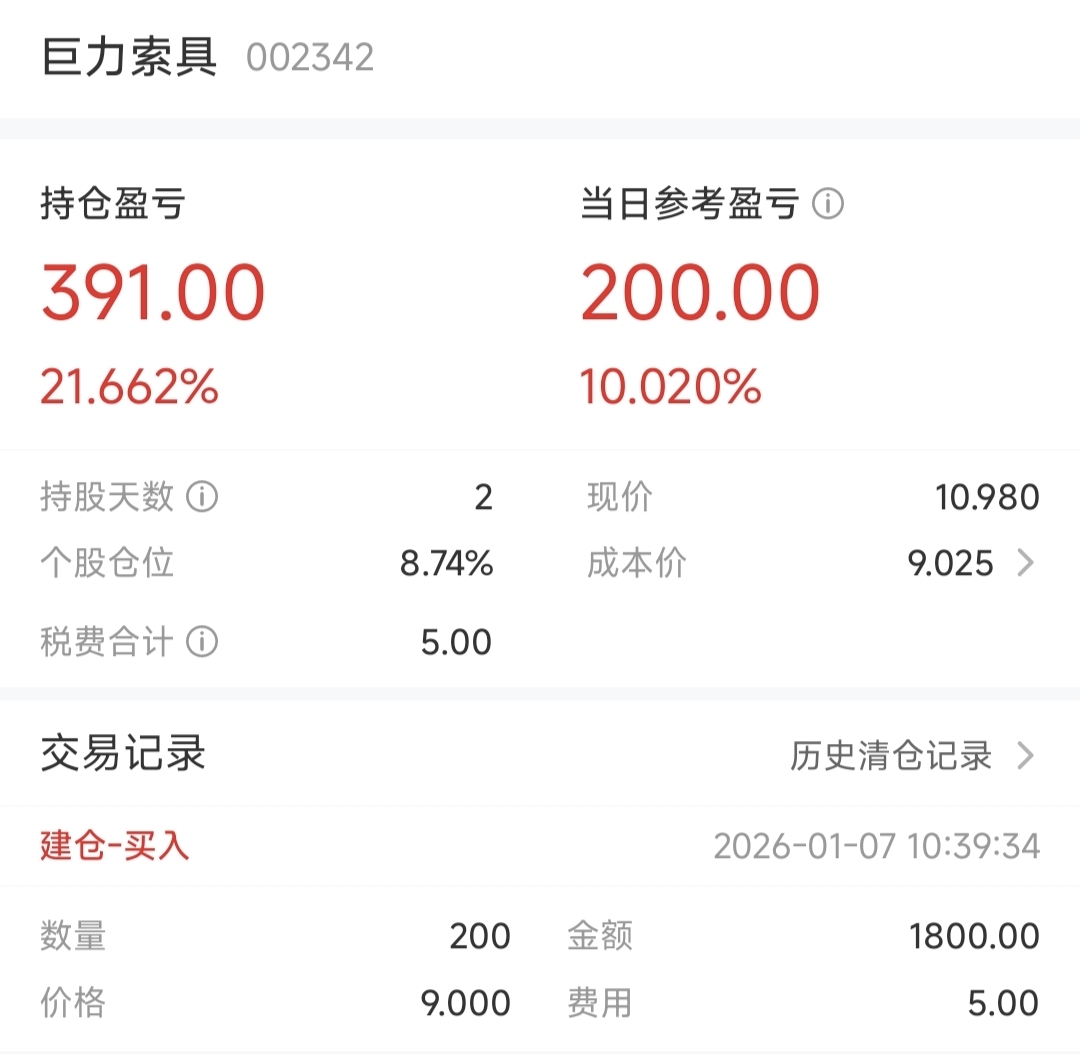Tap the 个股仓位 8.74% figure
The width and height of the screenshot is (1080, 1054).
pos(446,564)
